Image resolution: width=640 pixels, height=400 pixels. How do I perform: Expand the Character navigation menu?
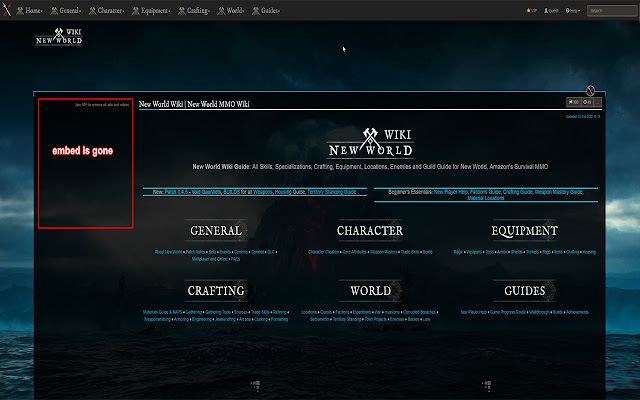click(107, 11)
